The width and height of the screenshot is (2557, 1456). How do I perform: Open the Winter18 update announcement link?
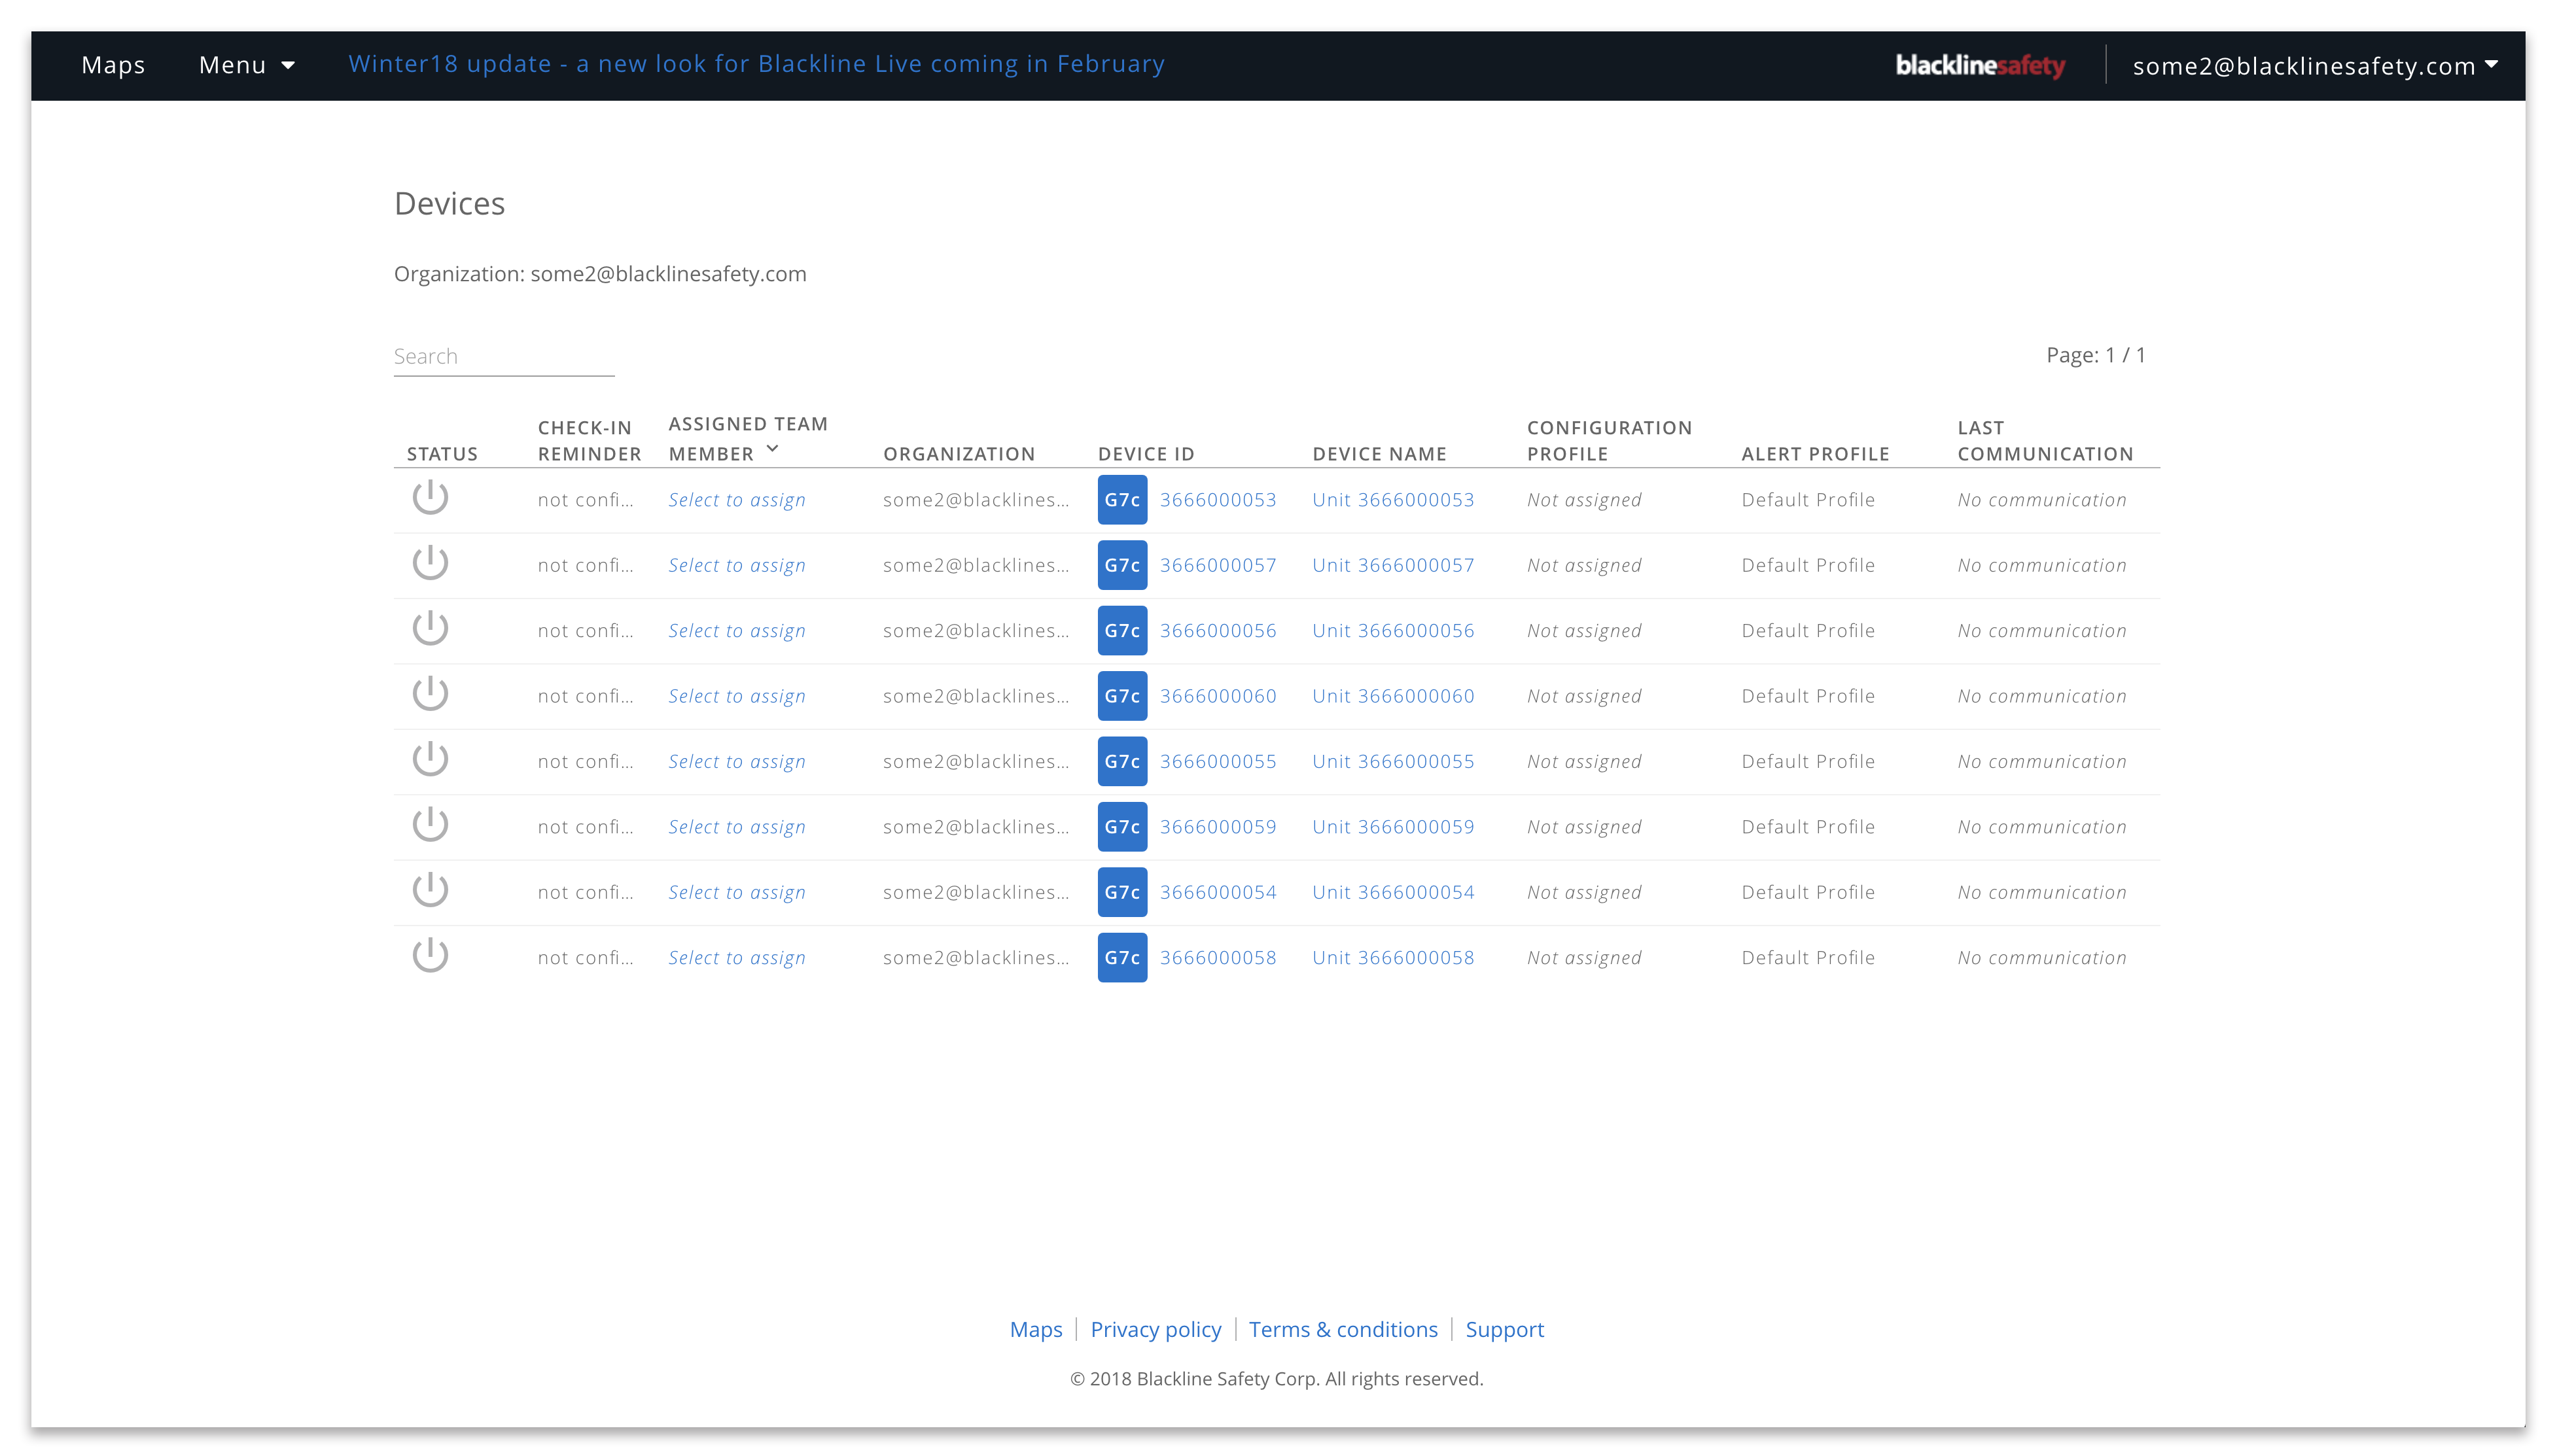coord(756,64)
